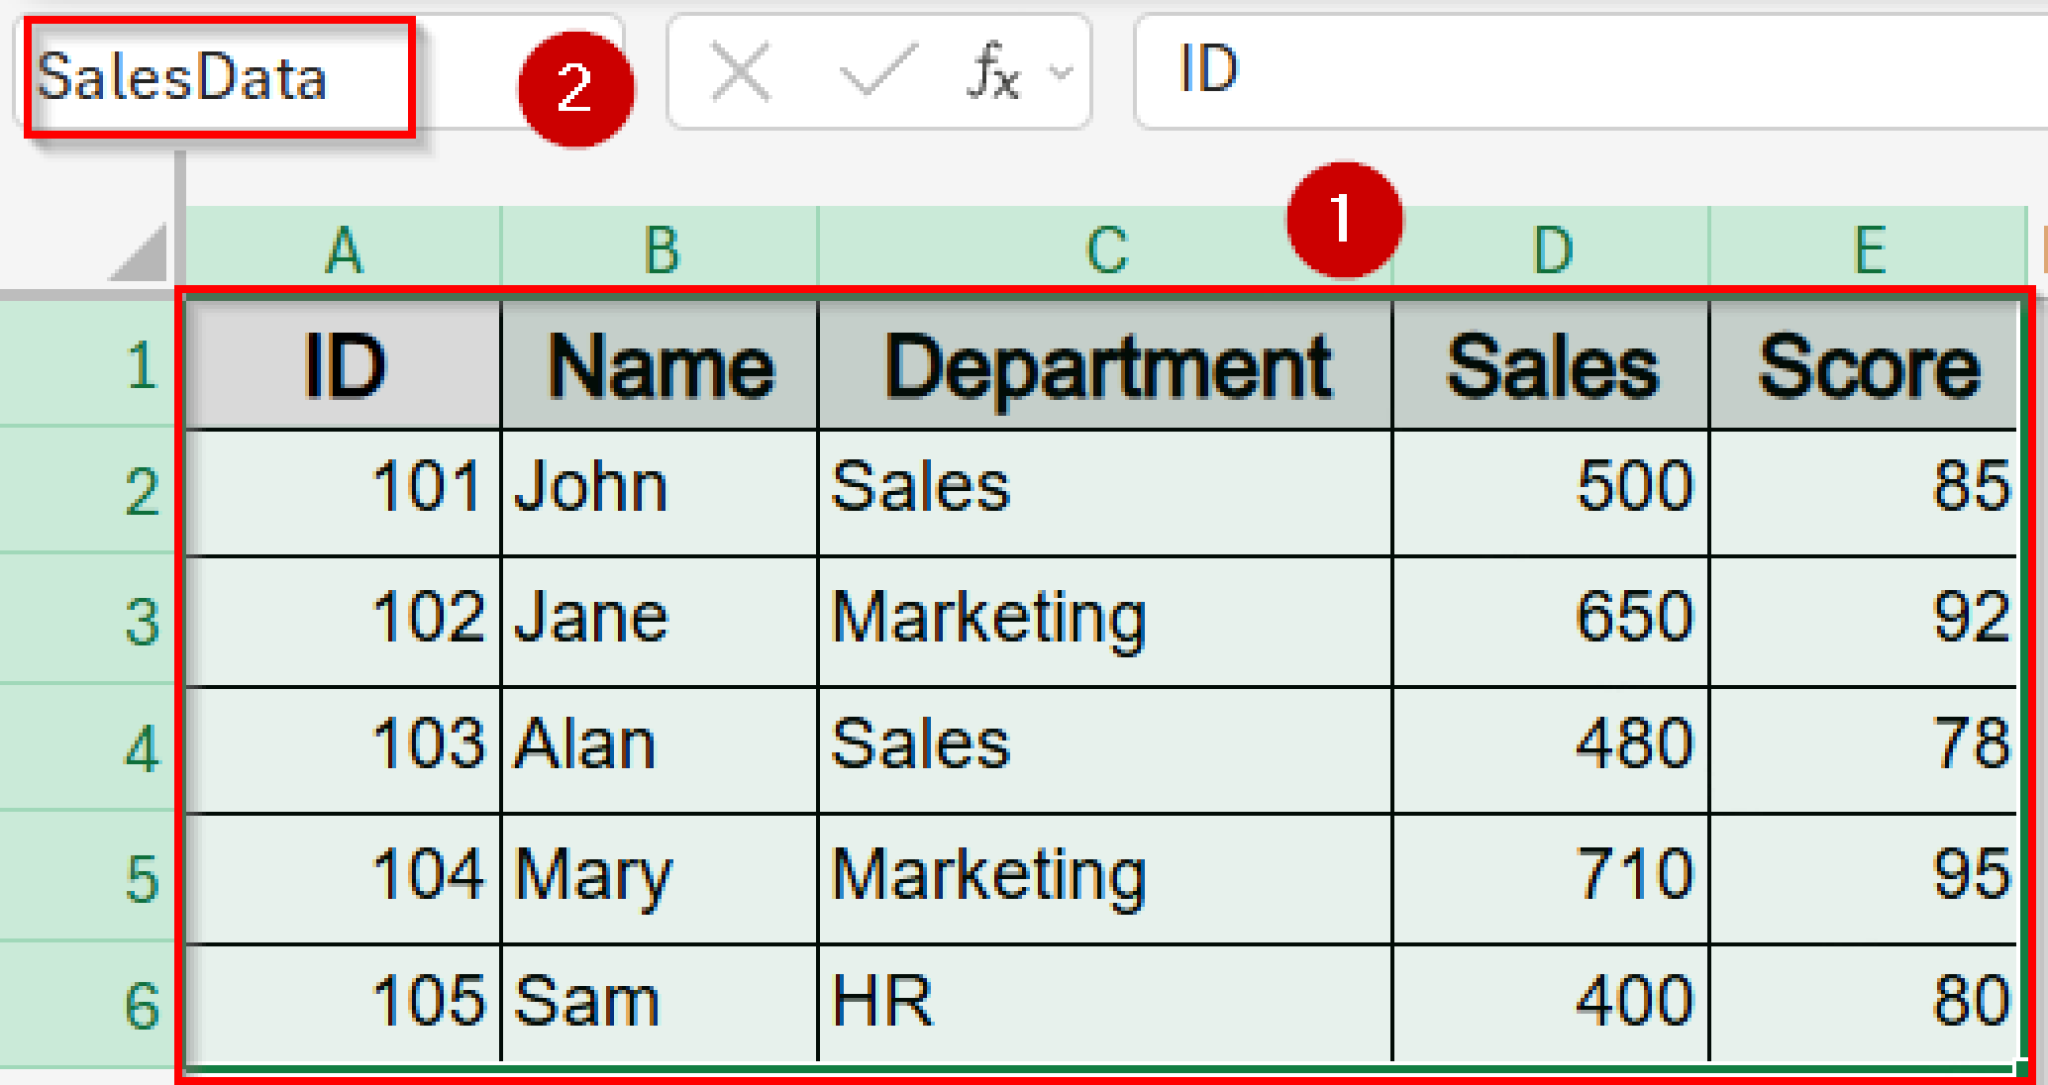Select the cell containing HR
Viewport: 2048px width, 1085px height.
click(x=1105, y=1000)
